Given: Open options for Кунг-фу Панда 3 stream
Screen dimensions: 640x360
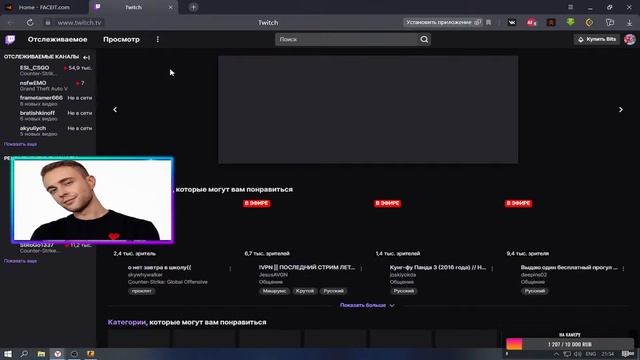Looking at the screenshot, I should tap(492, 269).
